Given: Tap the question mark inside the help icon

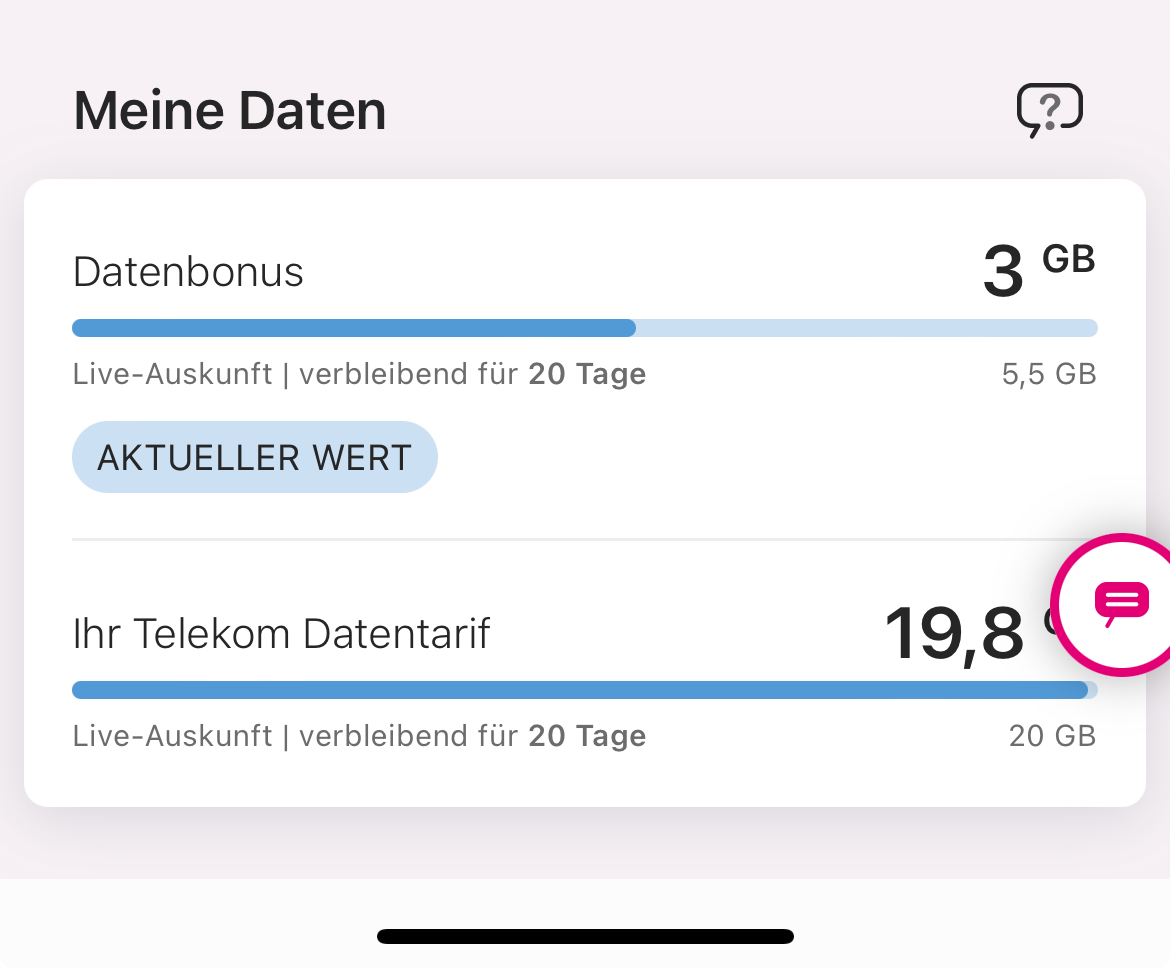Looking at the screenshot, I should [x=1050, y=109].
